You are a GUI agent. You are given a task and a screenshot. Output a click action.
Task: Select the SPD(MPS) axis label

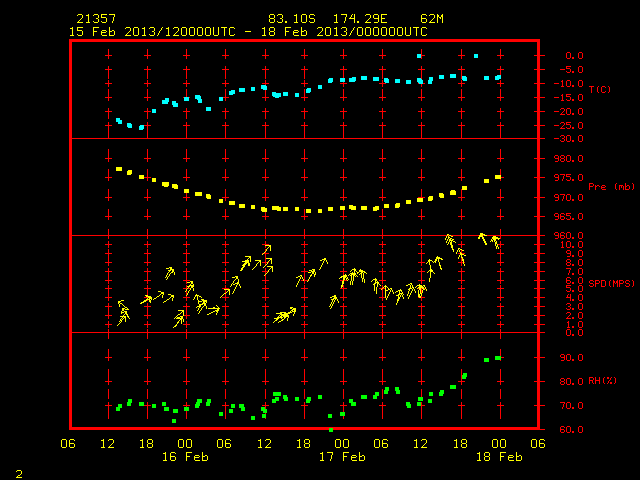[611, 283]
